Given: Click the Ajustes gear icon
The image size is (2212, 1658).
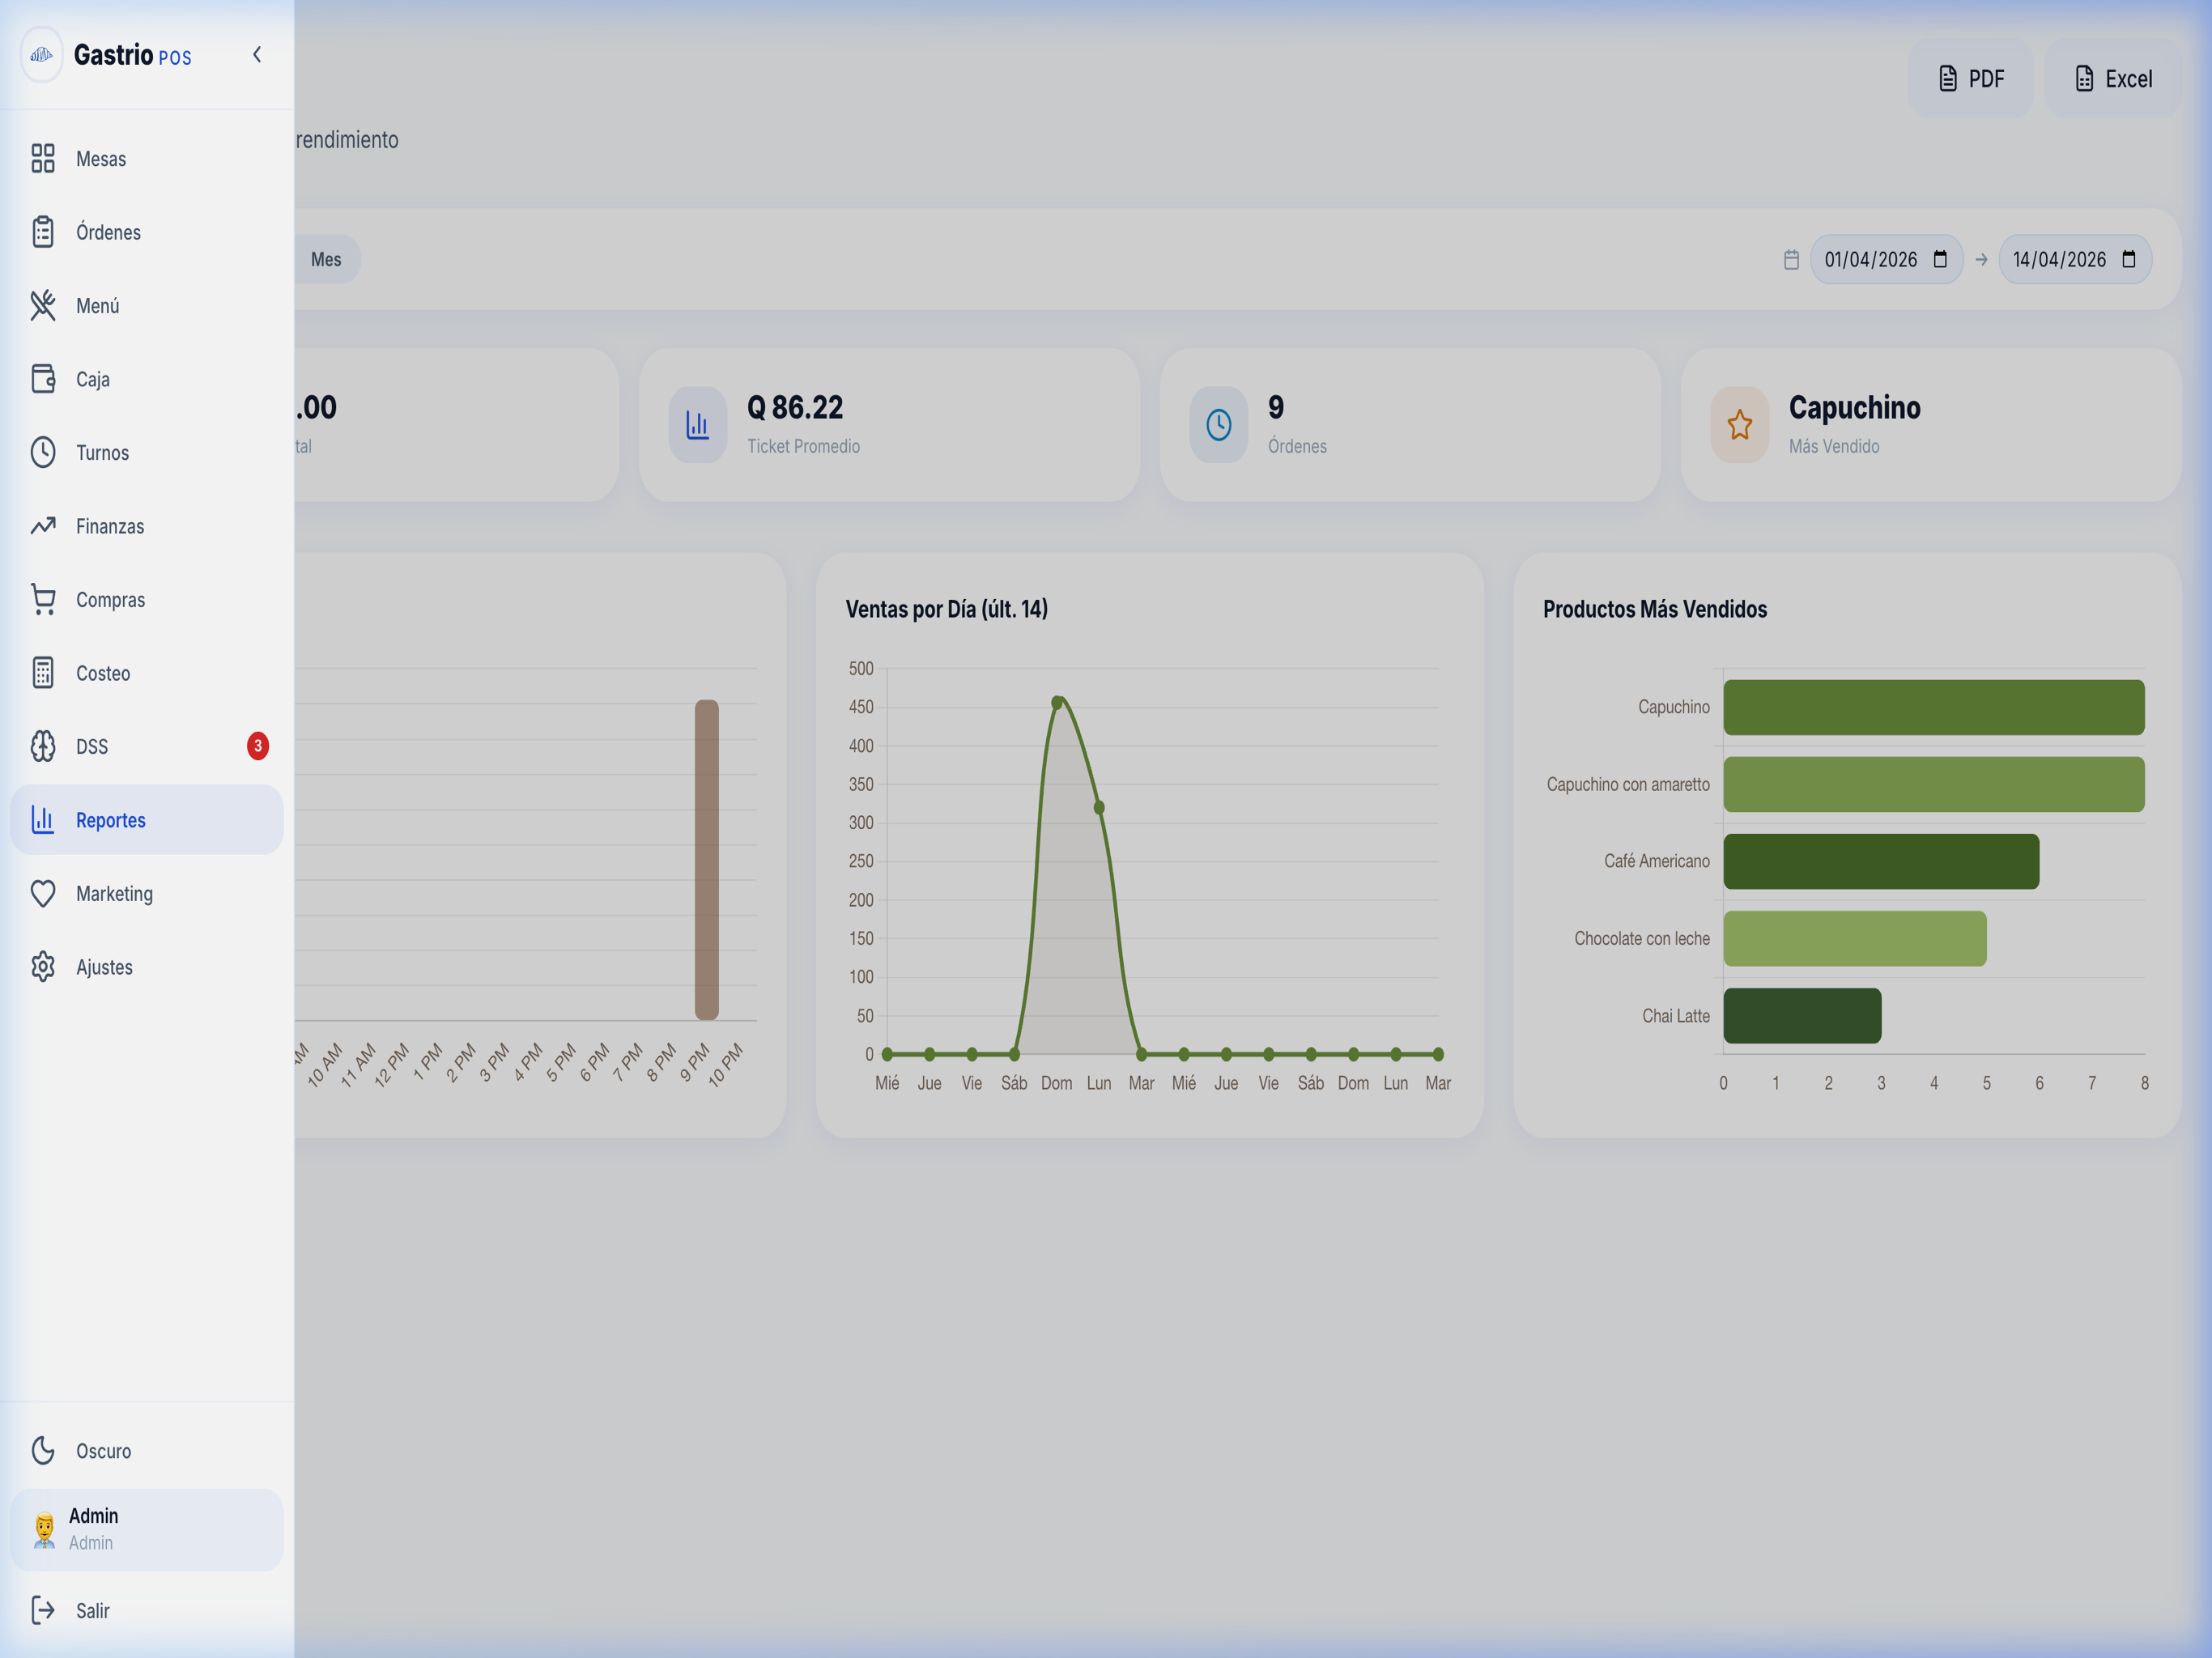Looking at the screenshot, I should tap(43, 967).
